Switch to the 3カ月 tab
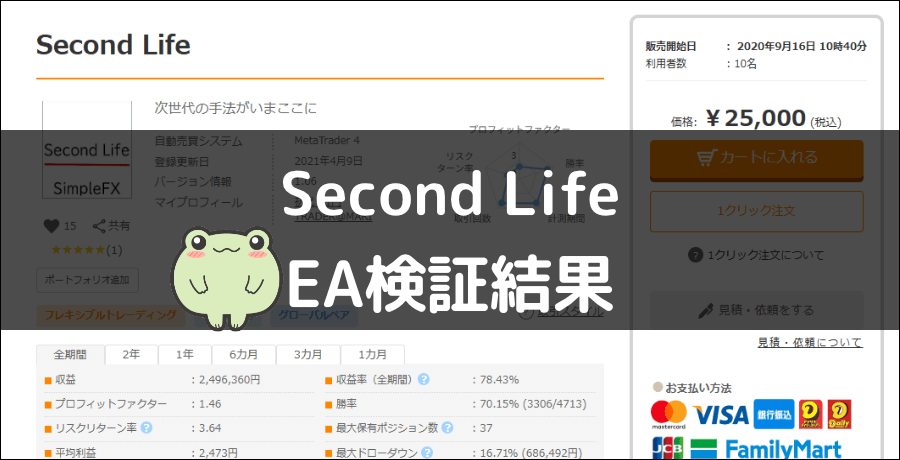Image resolution: width=900 pixels, height=460 pixels. coord(308,354)
